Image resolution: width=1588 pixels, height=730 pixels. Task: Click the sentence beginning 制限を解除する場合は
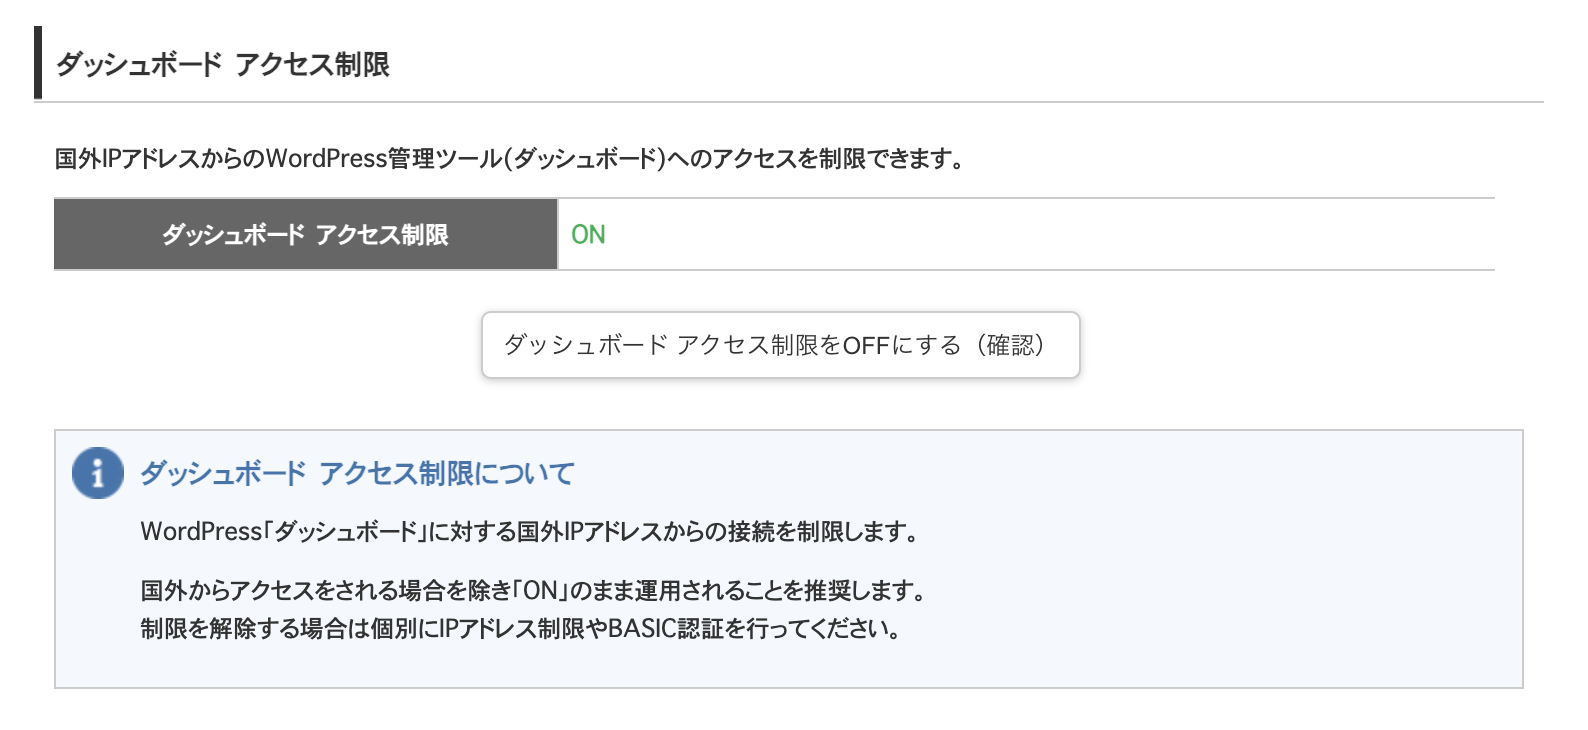coord(521,628)
